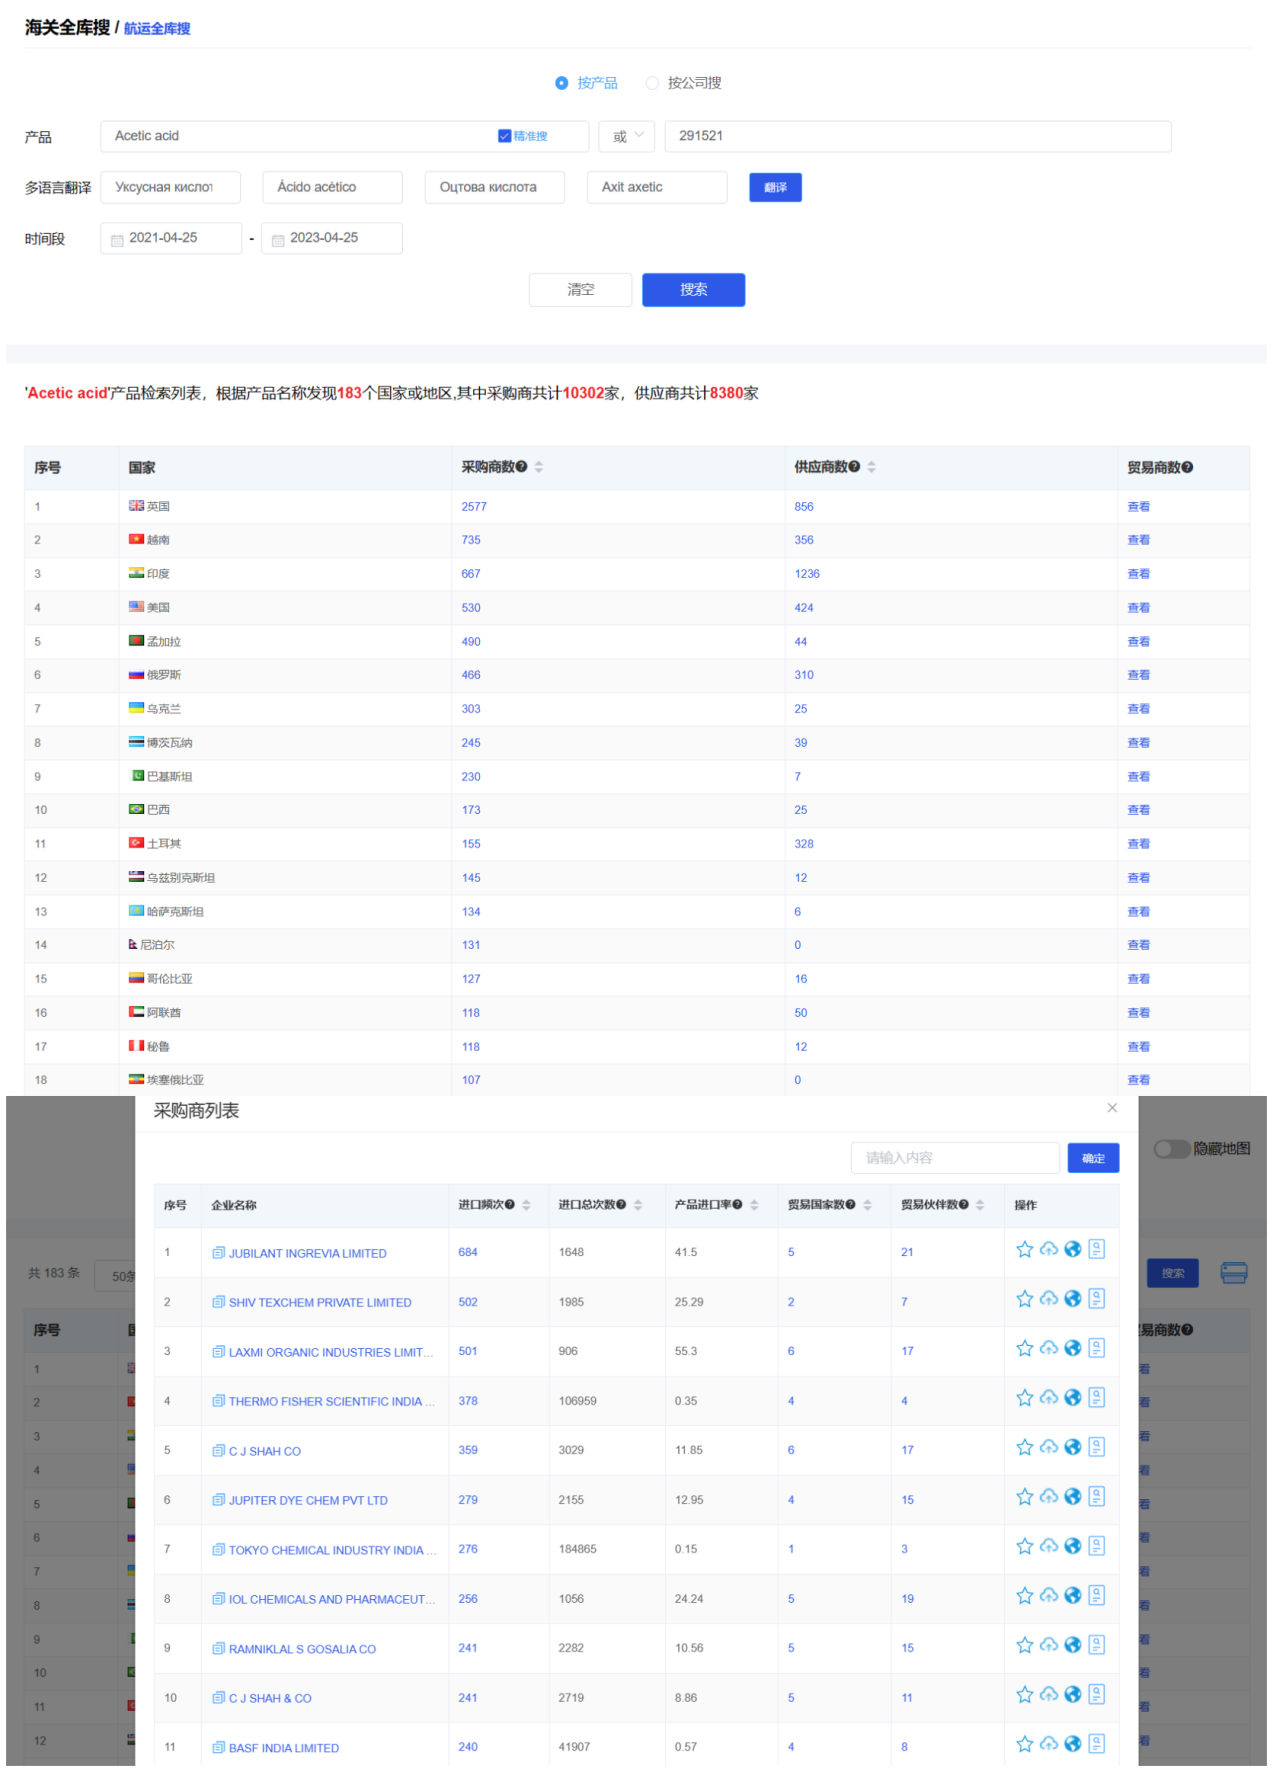This screenshot has height=1772, width=1273.
Task: Click the 请输入内容 search box in dialog
Action: pyautogui.click(x=955, y=1159)
